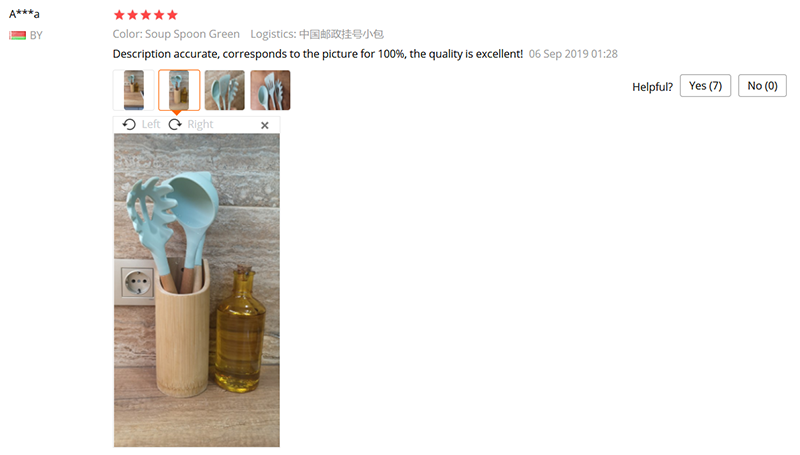Click the rotate left arrow icon
Screen dimensions: 800x455
coord(129,124)
